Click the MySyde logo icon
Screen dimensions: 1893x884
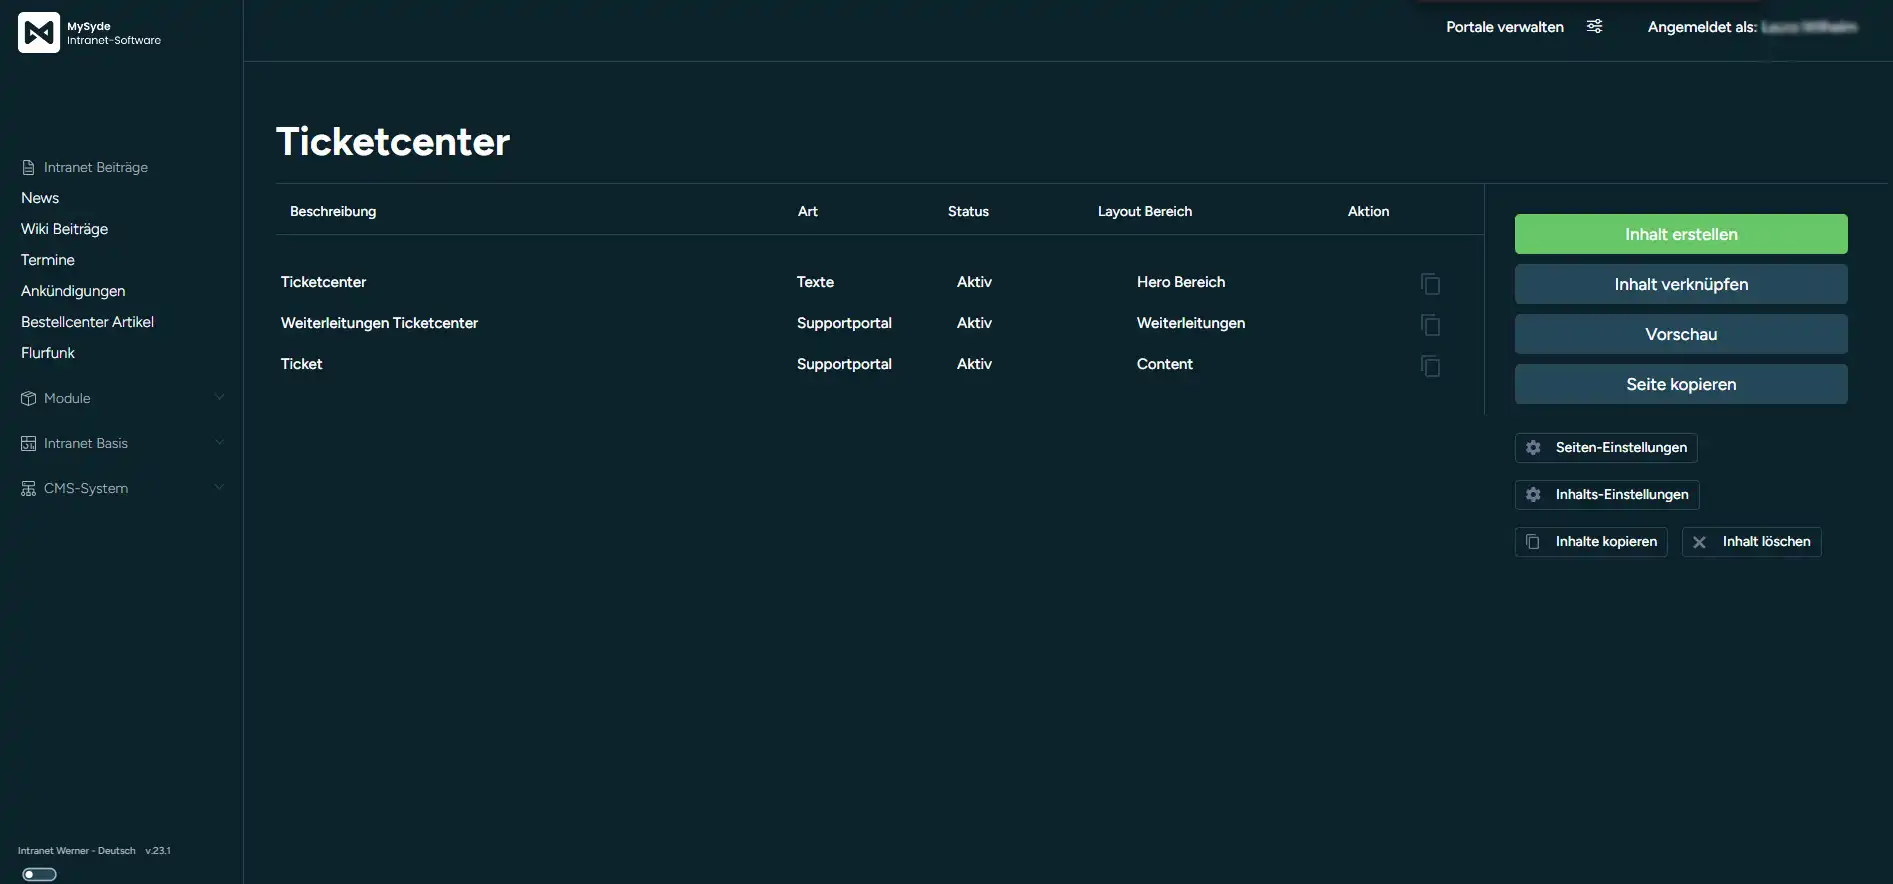click(39, 33)
